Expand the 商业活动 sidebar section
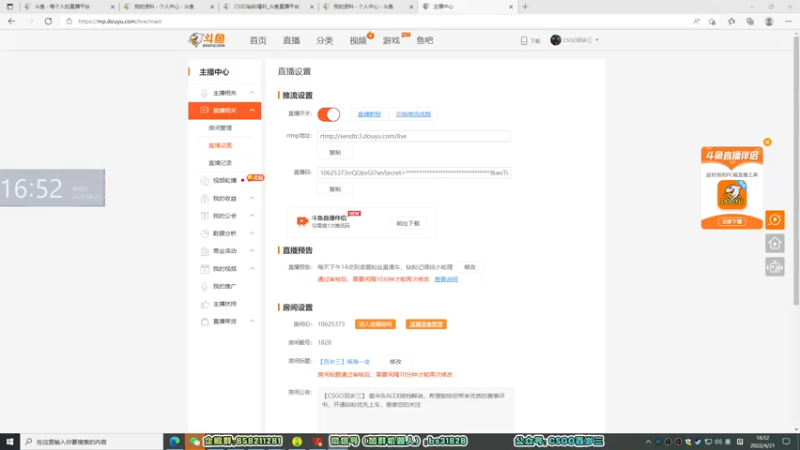The image size is (800, 450). (x=252, y=251)
